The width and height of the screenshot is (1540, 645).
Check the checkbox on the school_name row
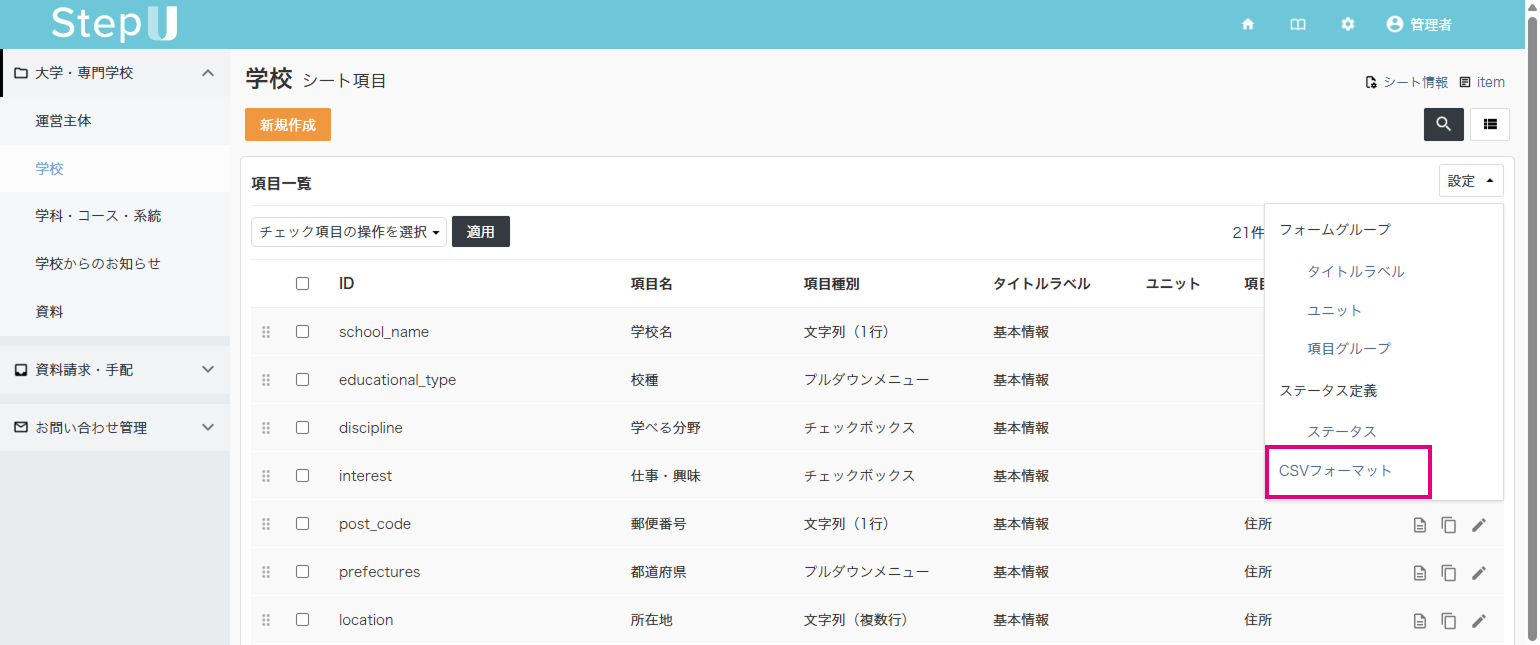coord(303,331)
